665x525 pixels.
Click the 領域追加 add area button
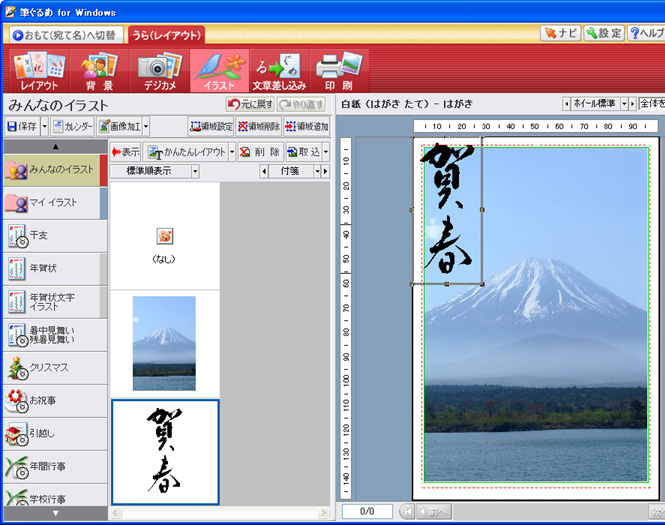(306, 127)
